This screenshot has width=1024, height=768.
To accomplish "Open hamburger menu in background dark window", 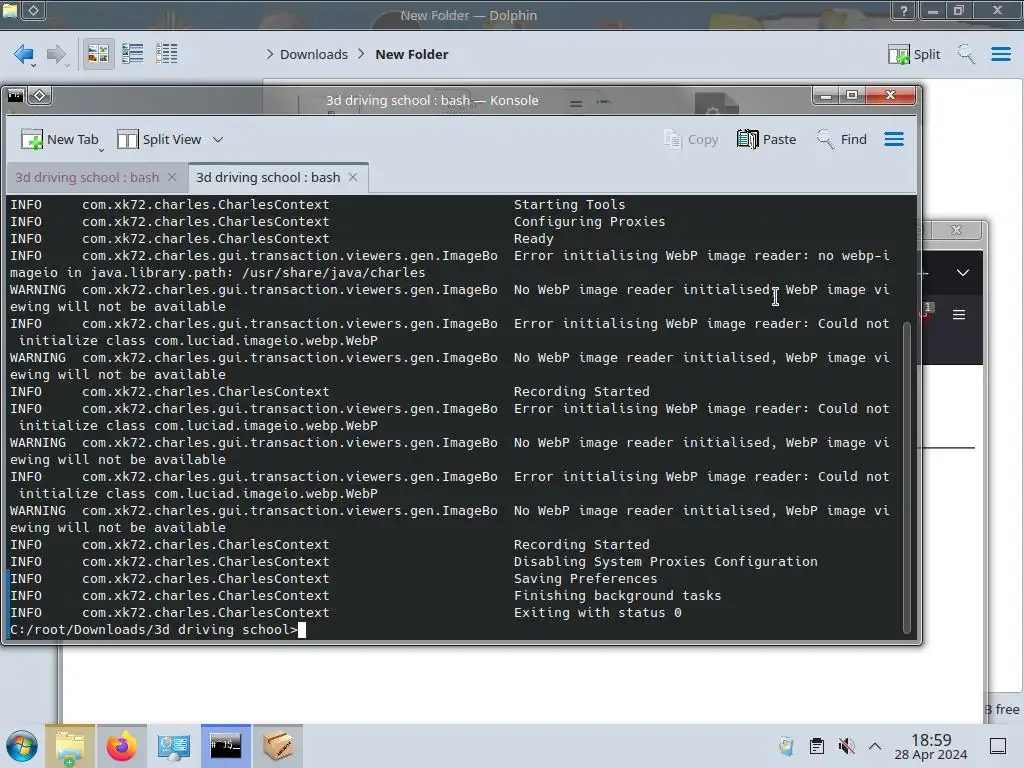I will pyautogui.click(x=959, y=315).
